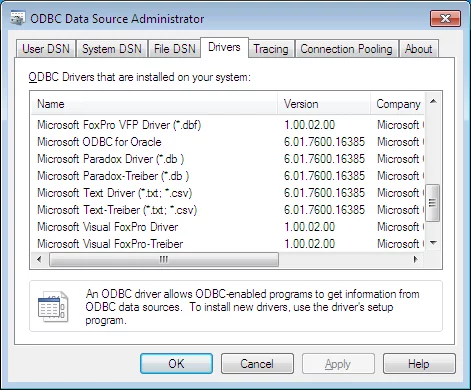Click version 6.01.7600.16385 of ODBC for Oracle
The image size is (471, 390).
(324, 142)
